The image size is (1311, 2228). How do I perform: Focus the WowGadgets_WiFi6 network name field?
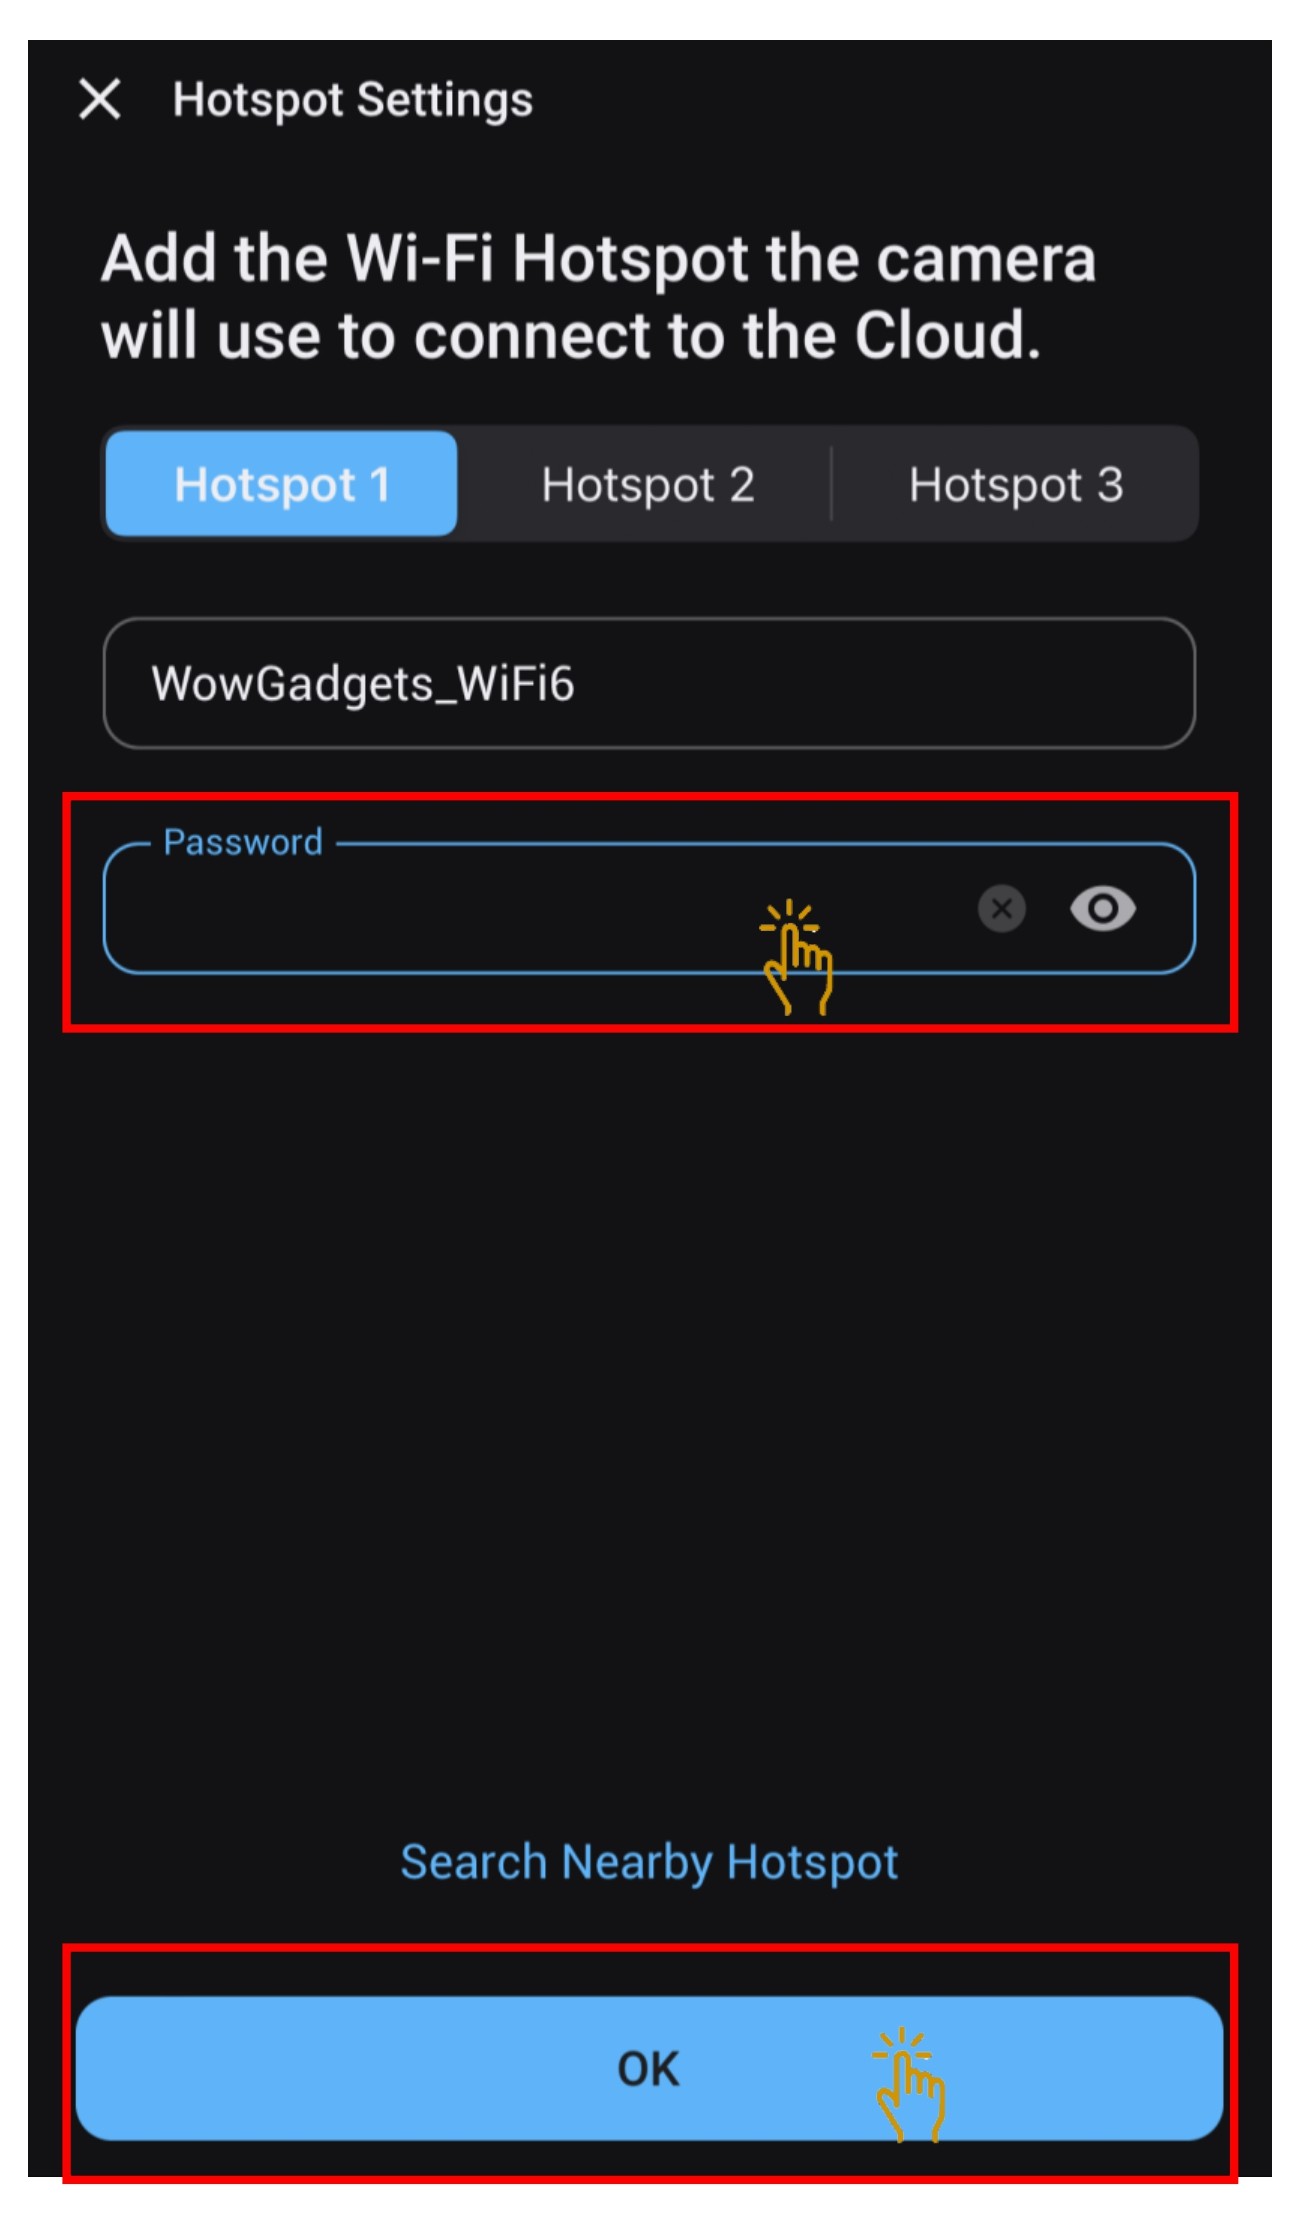click(x=649, y=683)
